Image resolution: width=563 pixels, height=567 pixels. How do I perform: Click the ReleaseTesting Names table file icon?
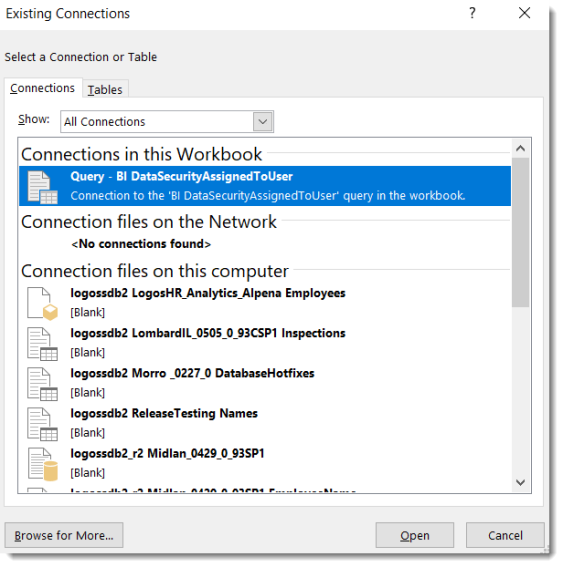click(43, 424)
